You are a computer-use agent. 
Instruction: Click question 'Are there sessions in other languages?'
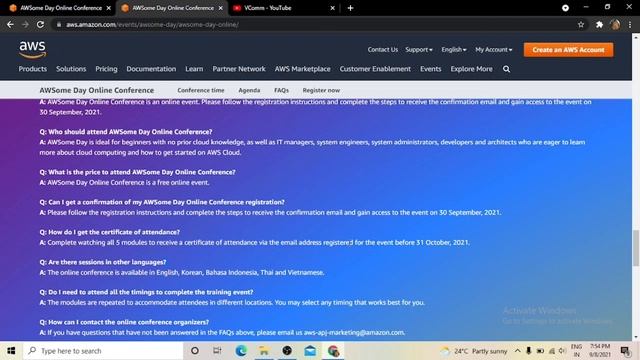(103, 262)
